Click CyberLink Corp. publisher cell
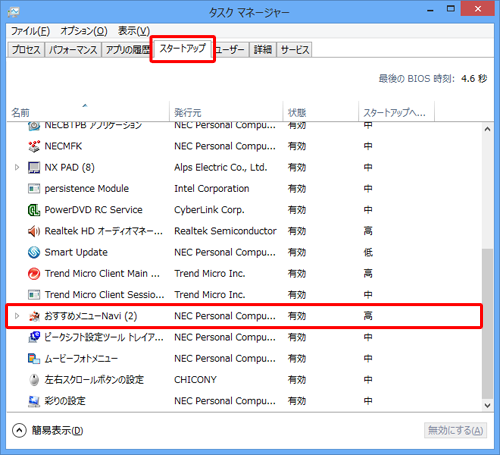Viewport: 500px width, 455px height. [x=209, y=210]
